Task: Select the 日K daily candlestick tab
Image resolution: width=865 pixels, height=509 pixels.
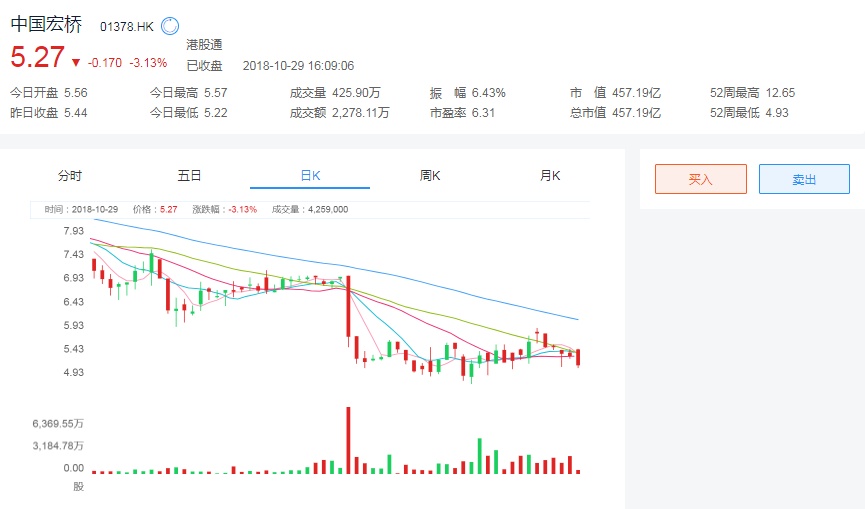Action: tap(310, 176)
